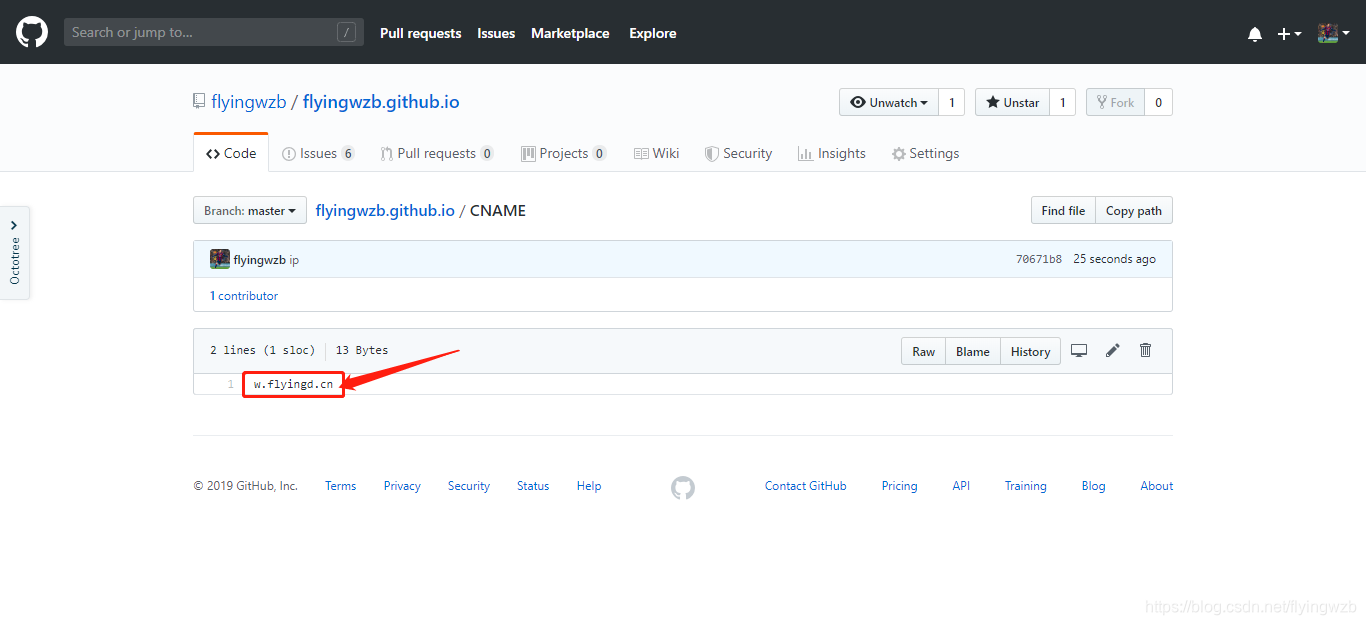View the fork count of 0
This screenshot has height=625, width=1366.
click(1158, 102)
